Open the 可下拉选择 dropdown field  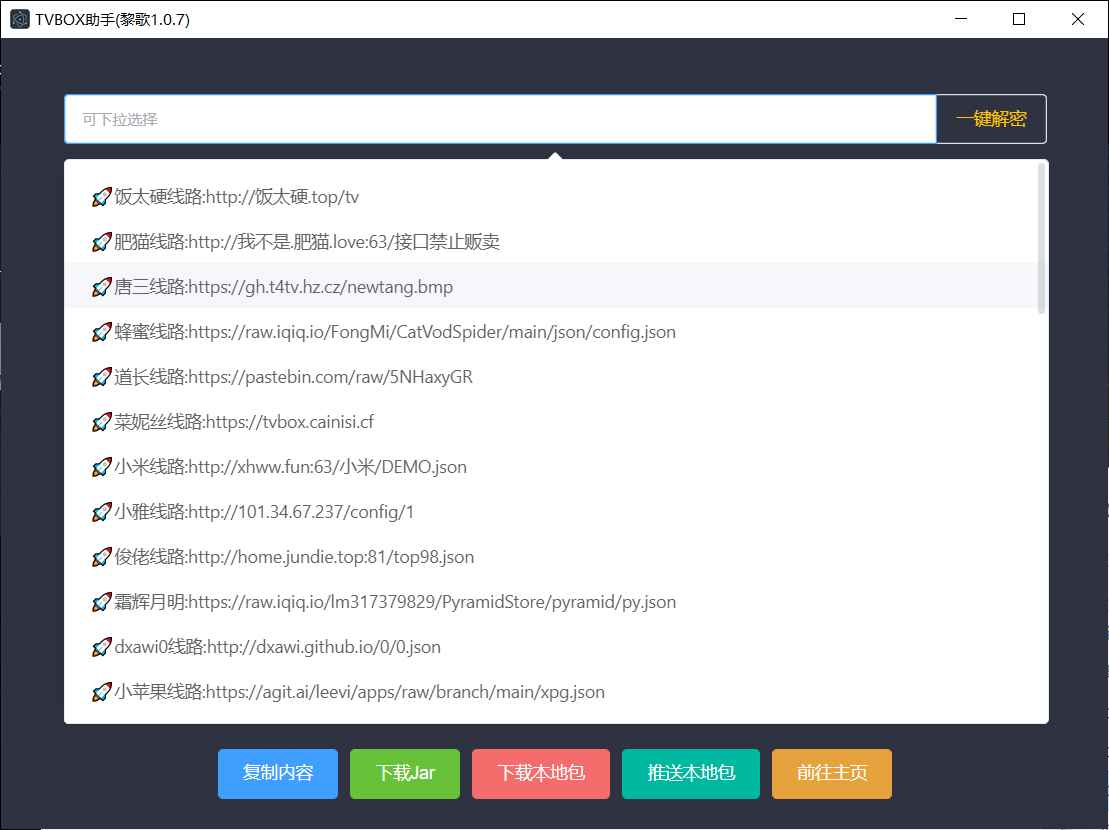click(500, 118)
